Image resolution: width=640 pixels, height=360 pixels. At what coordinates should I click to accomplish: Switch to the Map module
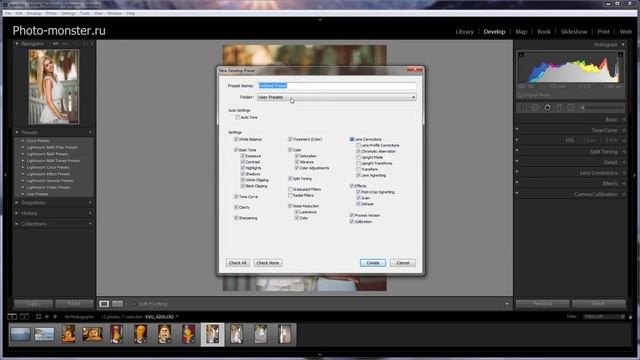pos(521,32)
